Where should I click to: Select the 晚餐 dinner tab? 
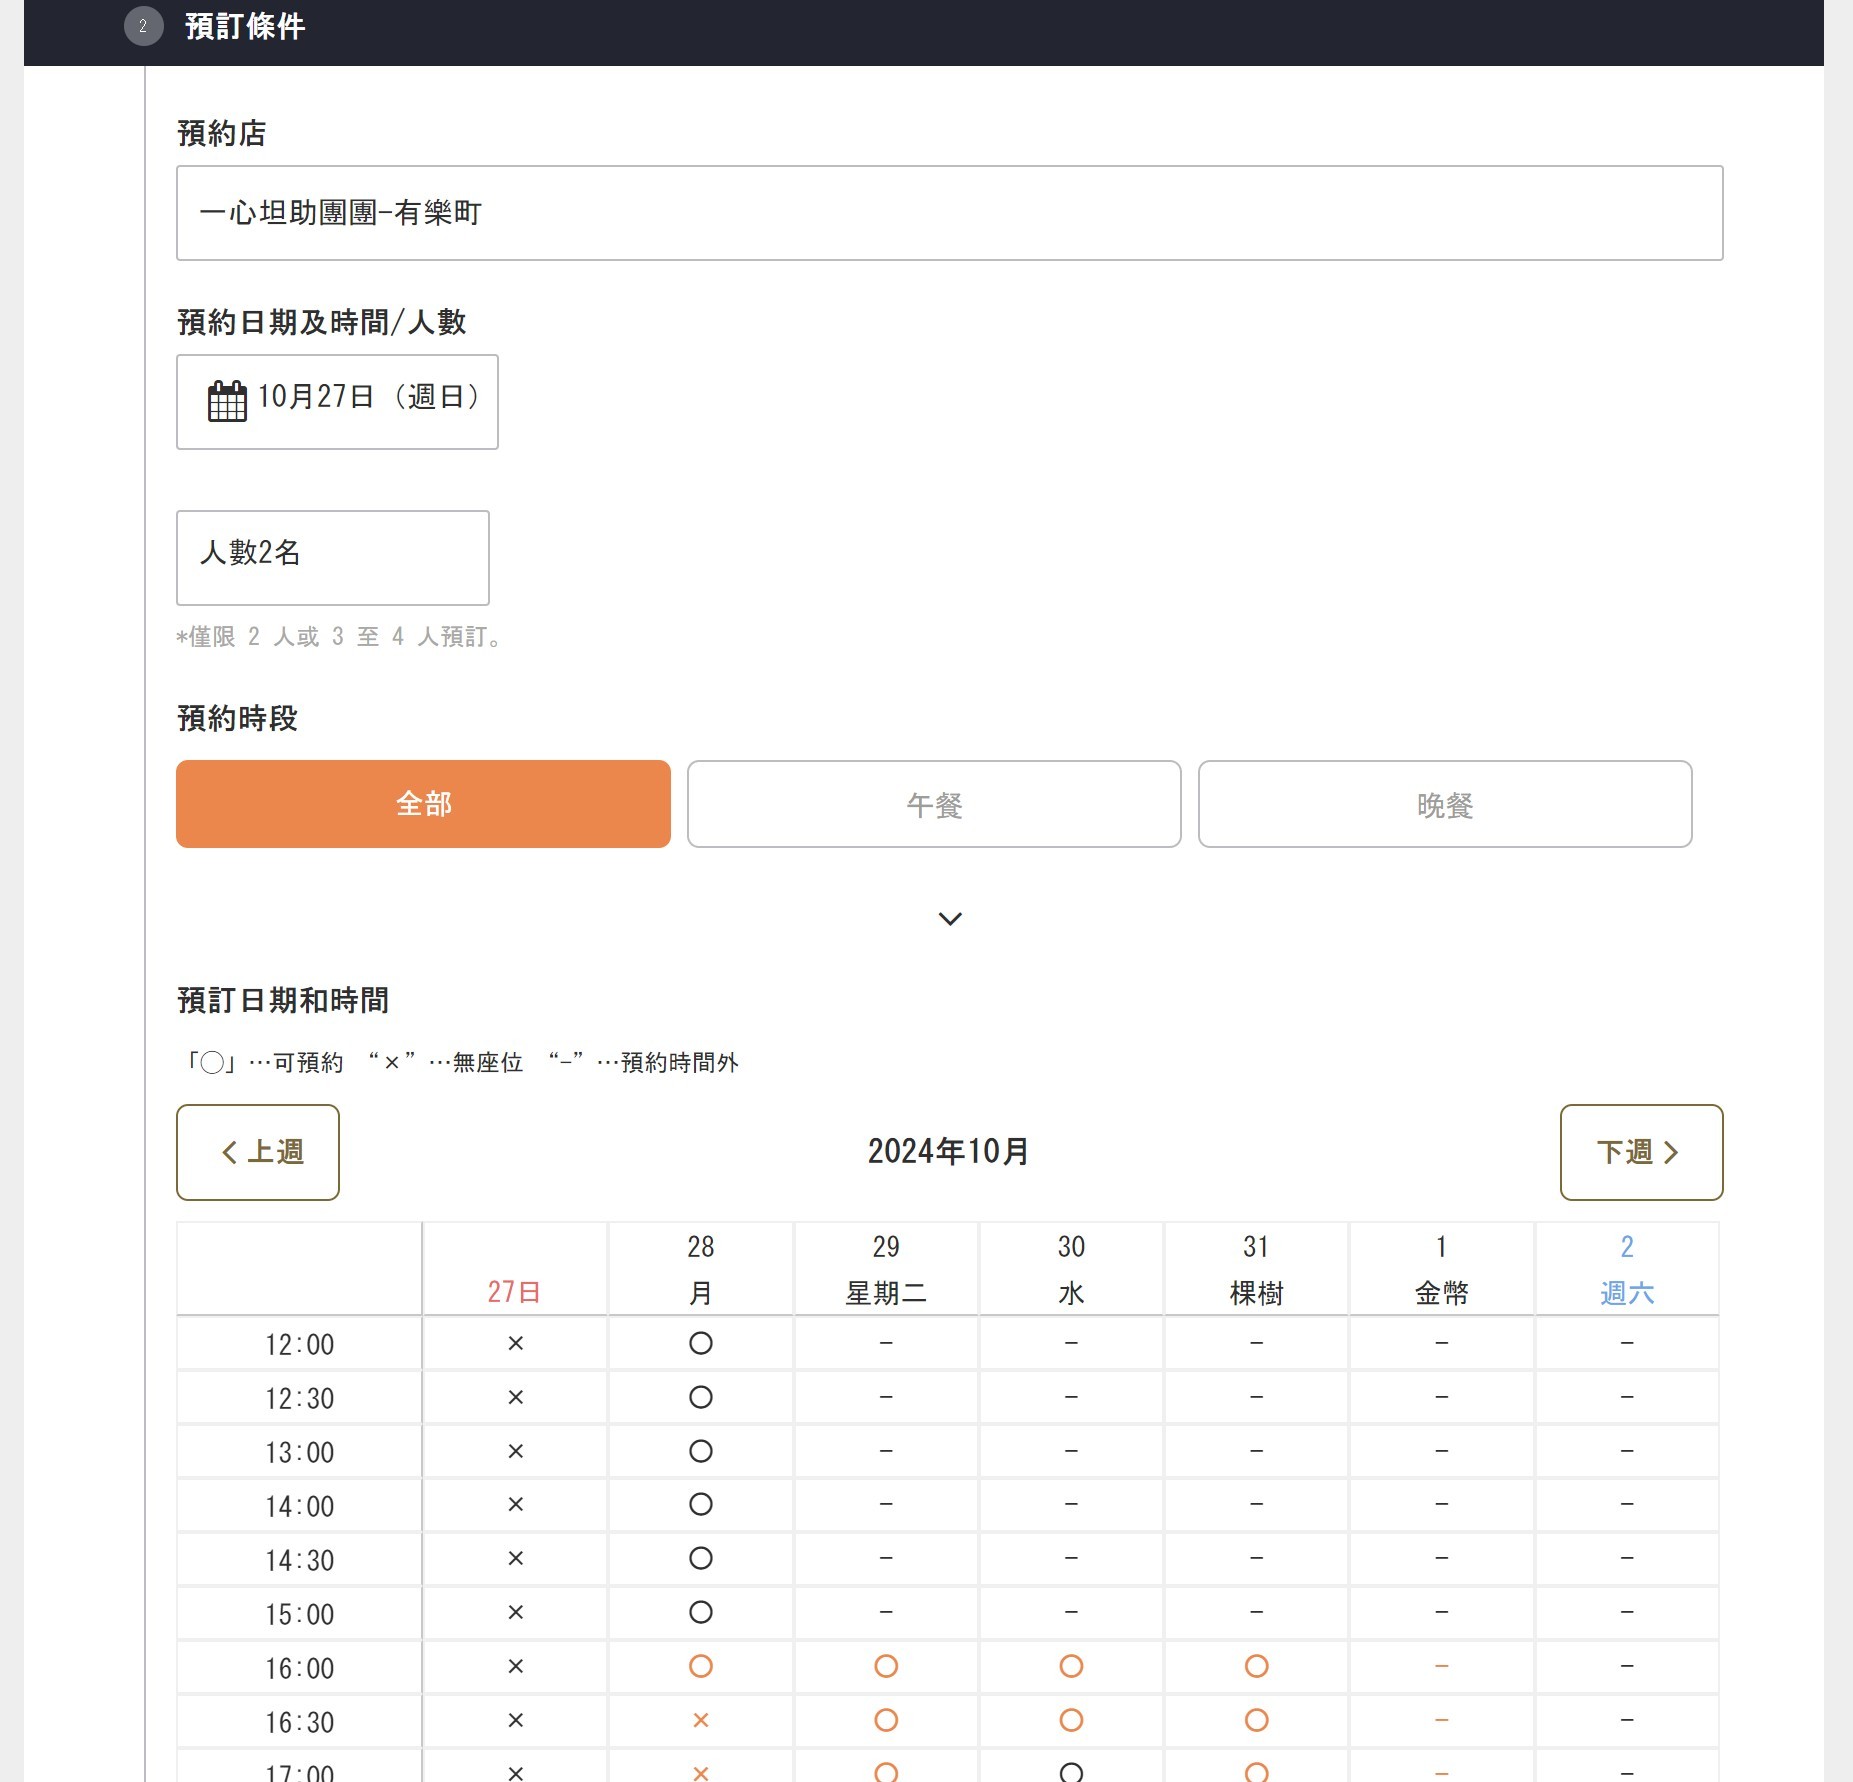point(1445,804)
